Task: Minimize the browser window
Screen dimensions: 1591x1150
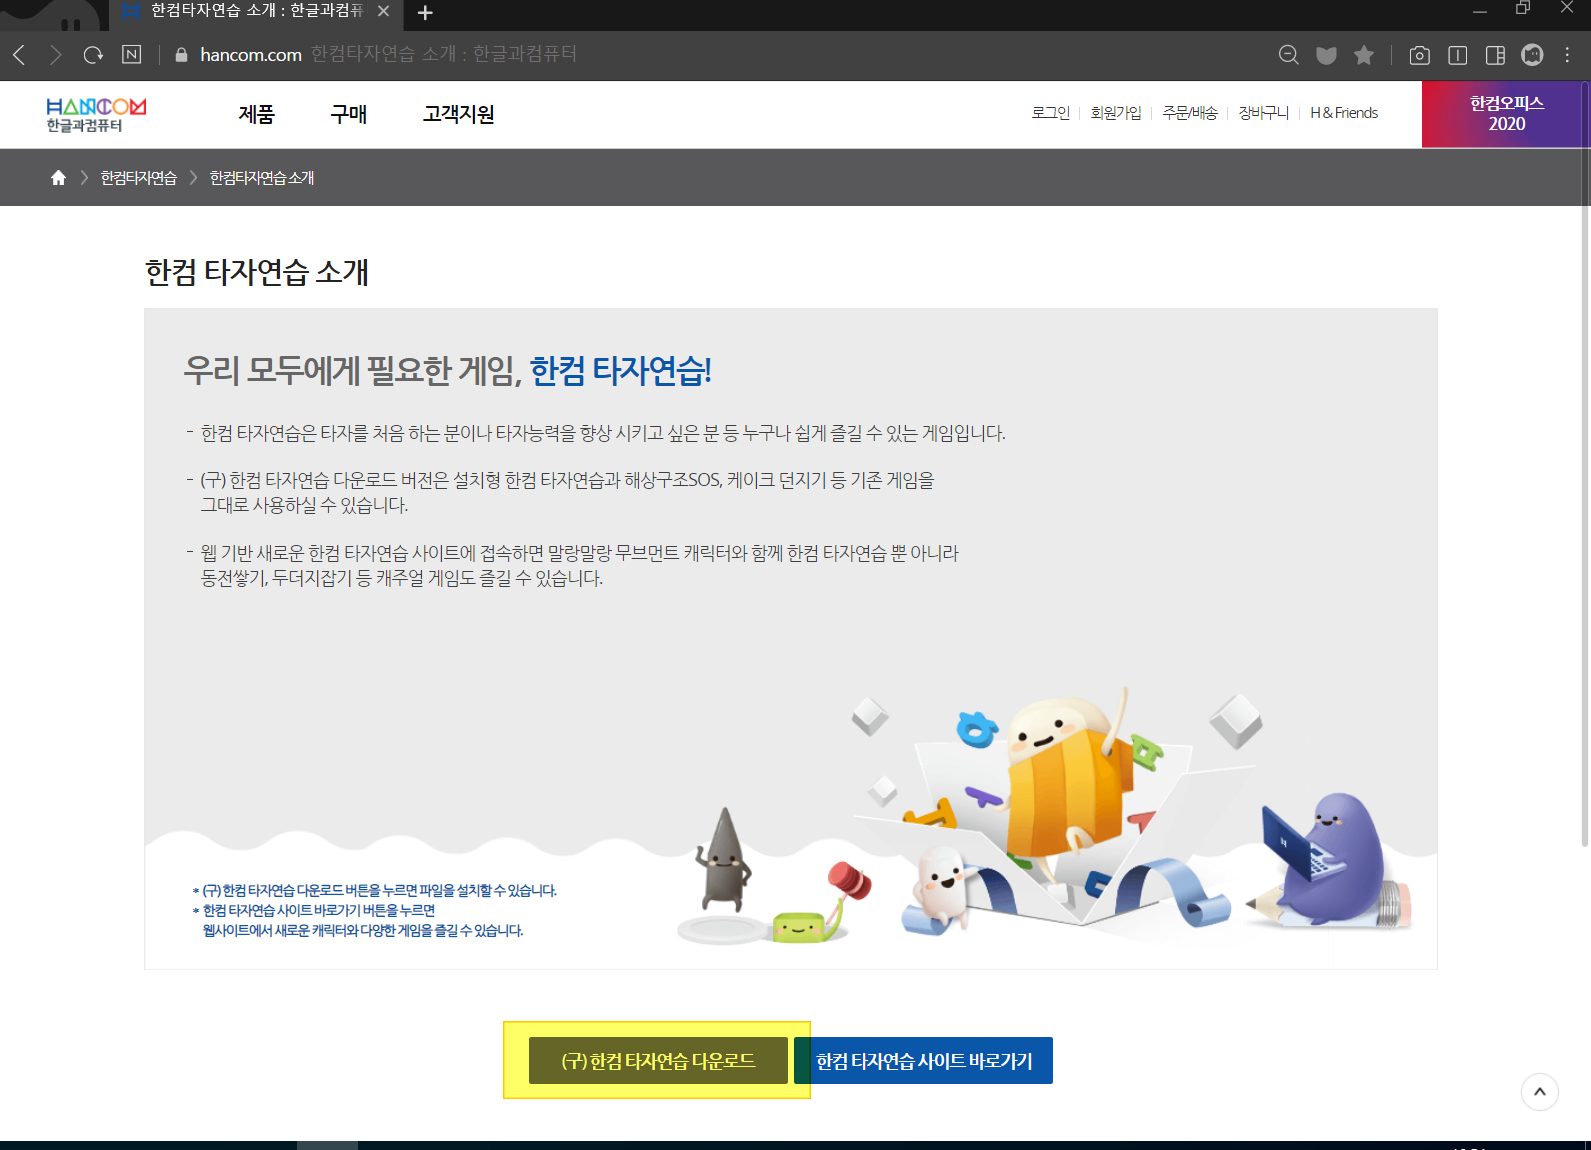Action: point(1480,10)
